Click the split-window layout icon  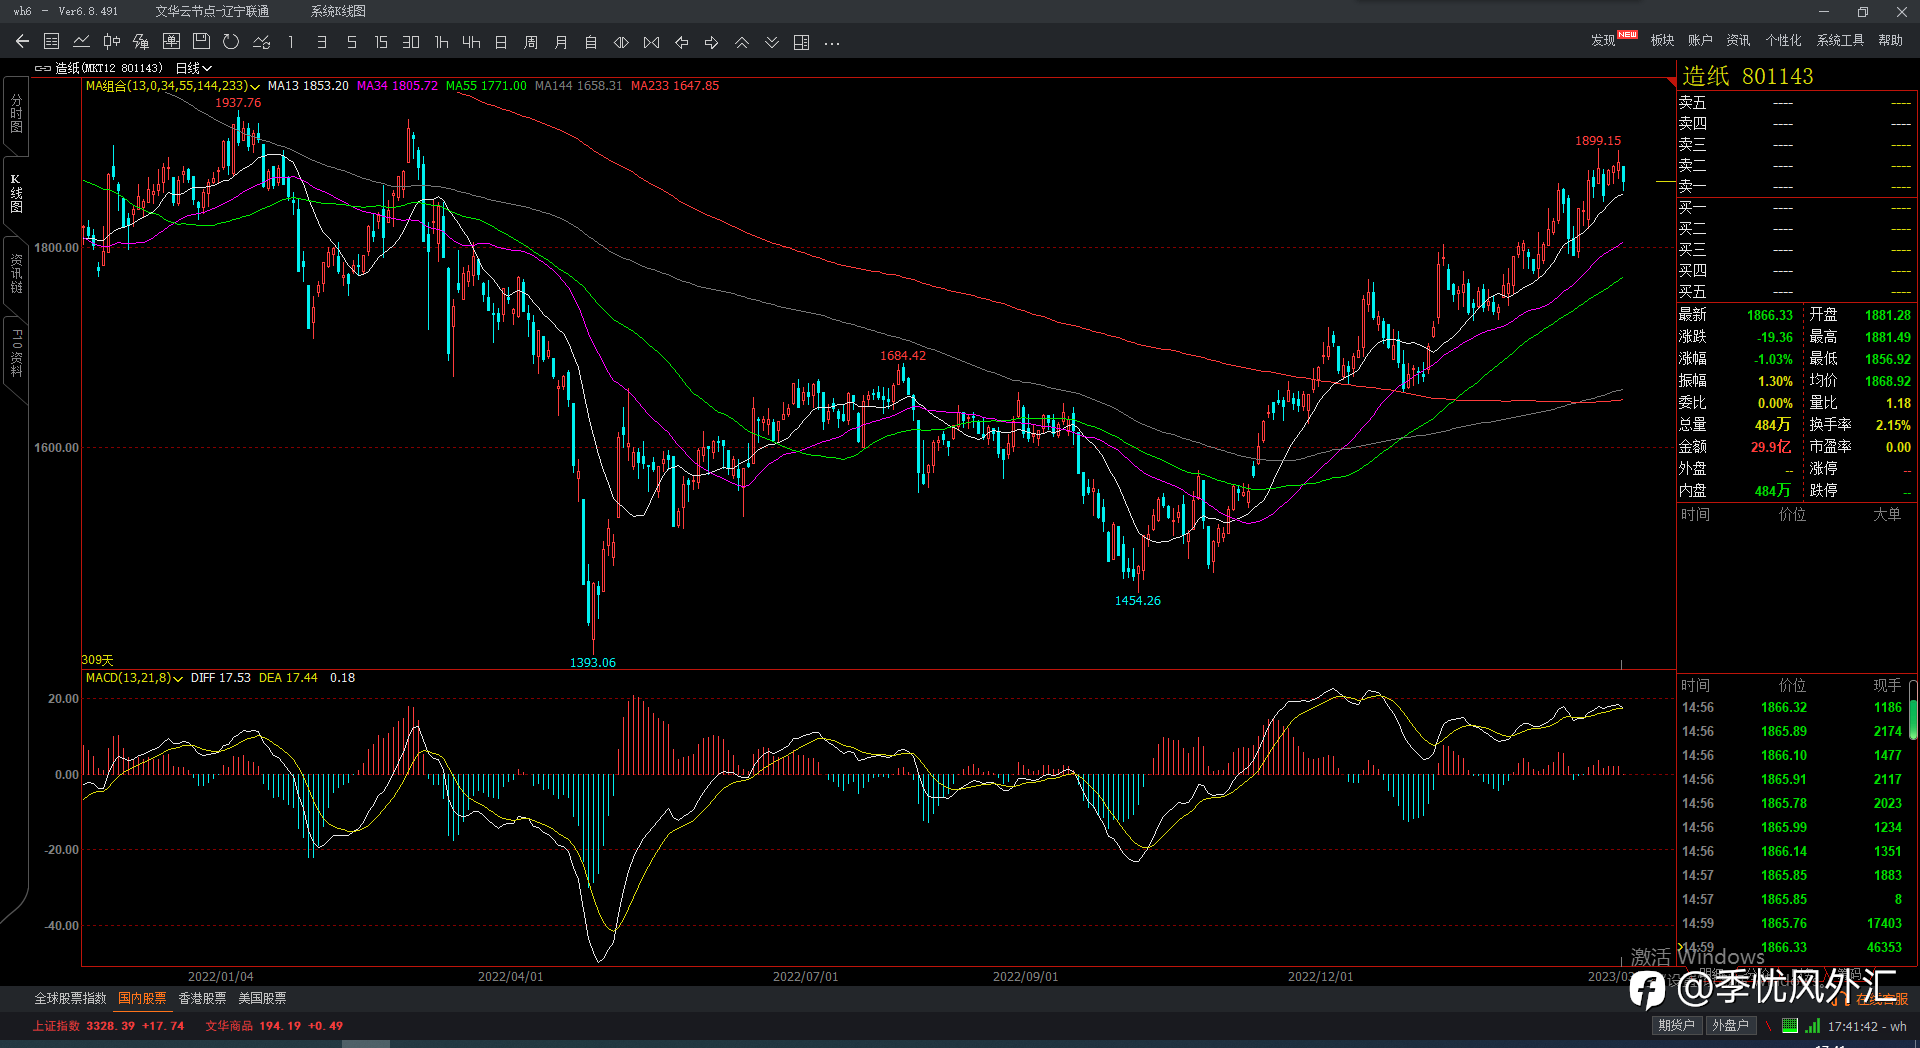pyautogui.click(x=801, y=42)
